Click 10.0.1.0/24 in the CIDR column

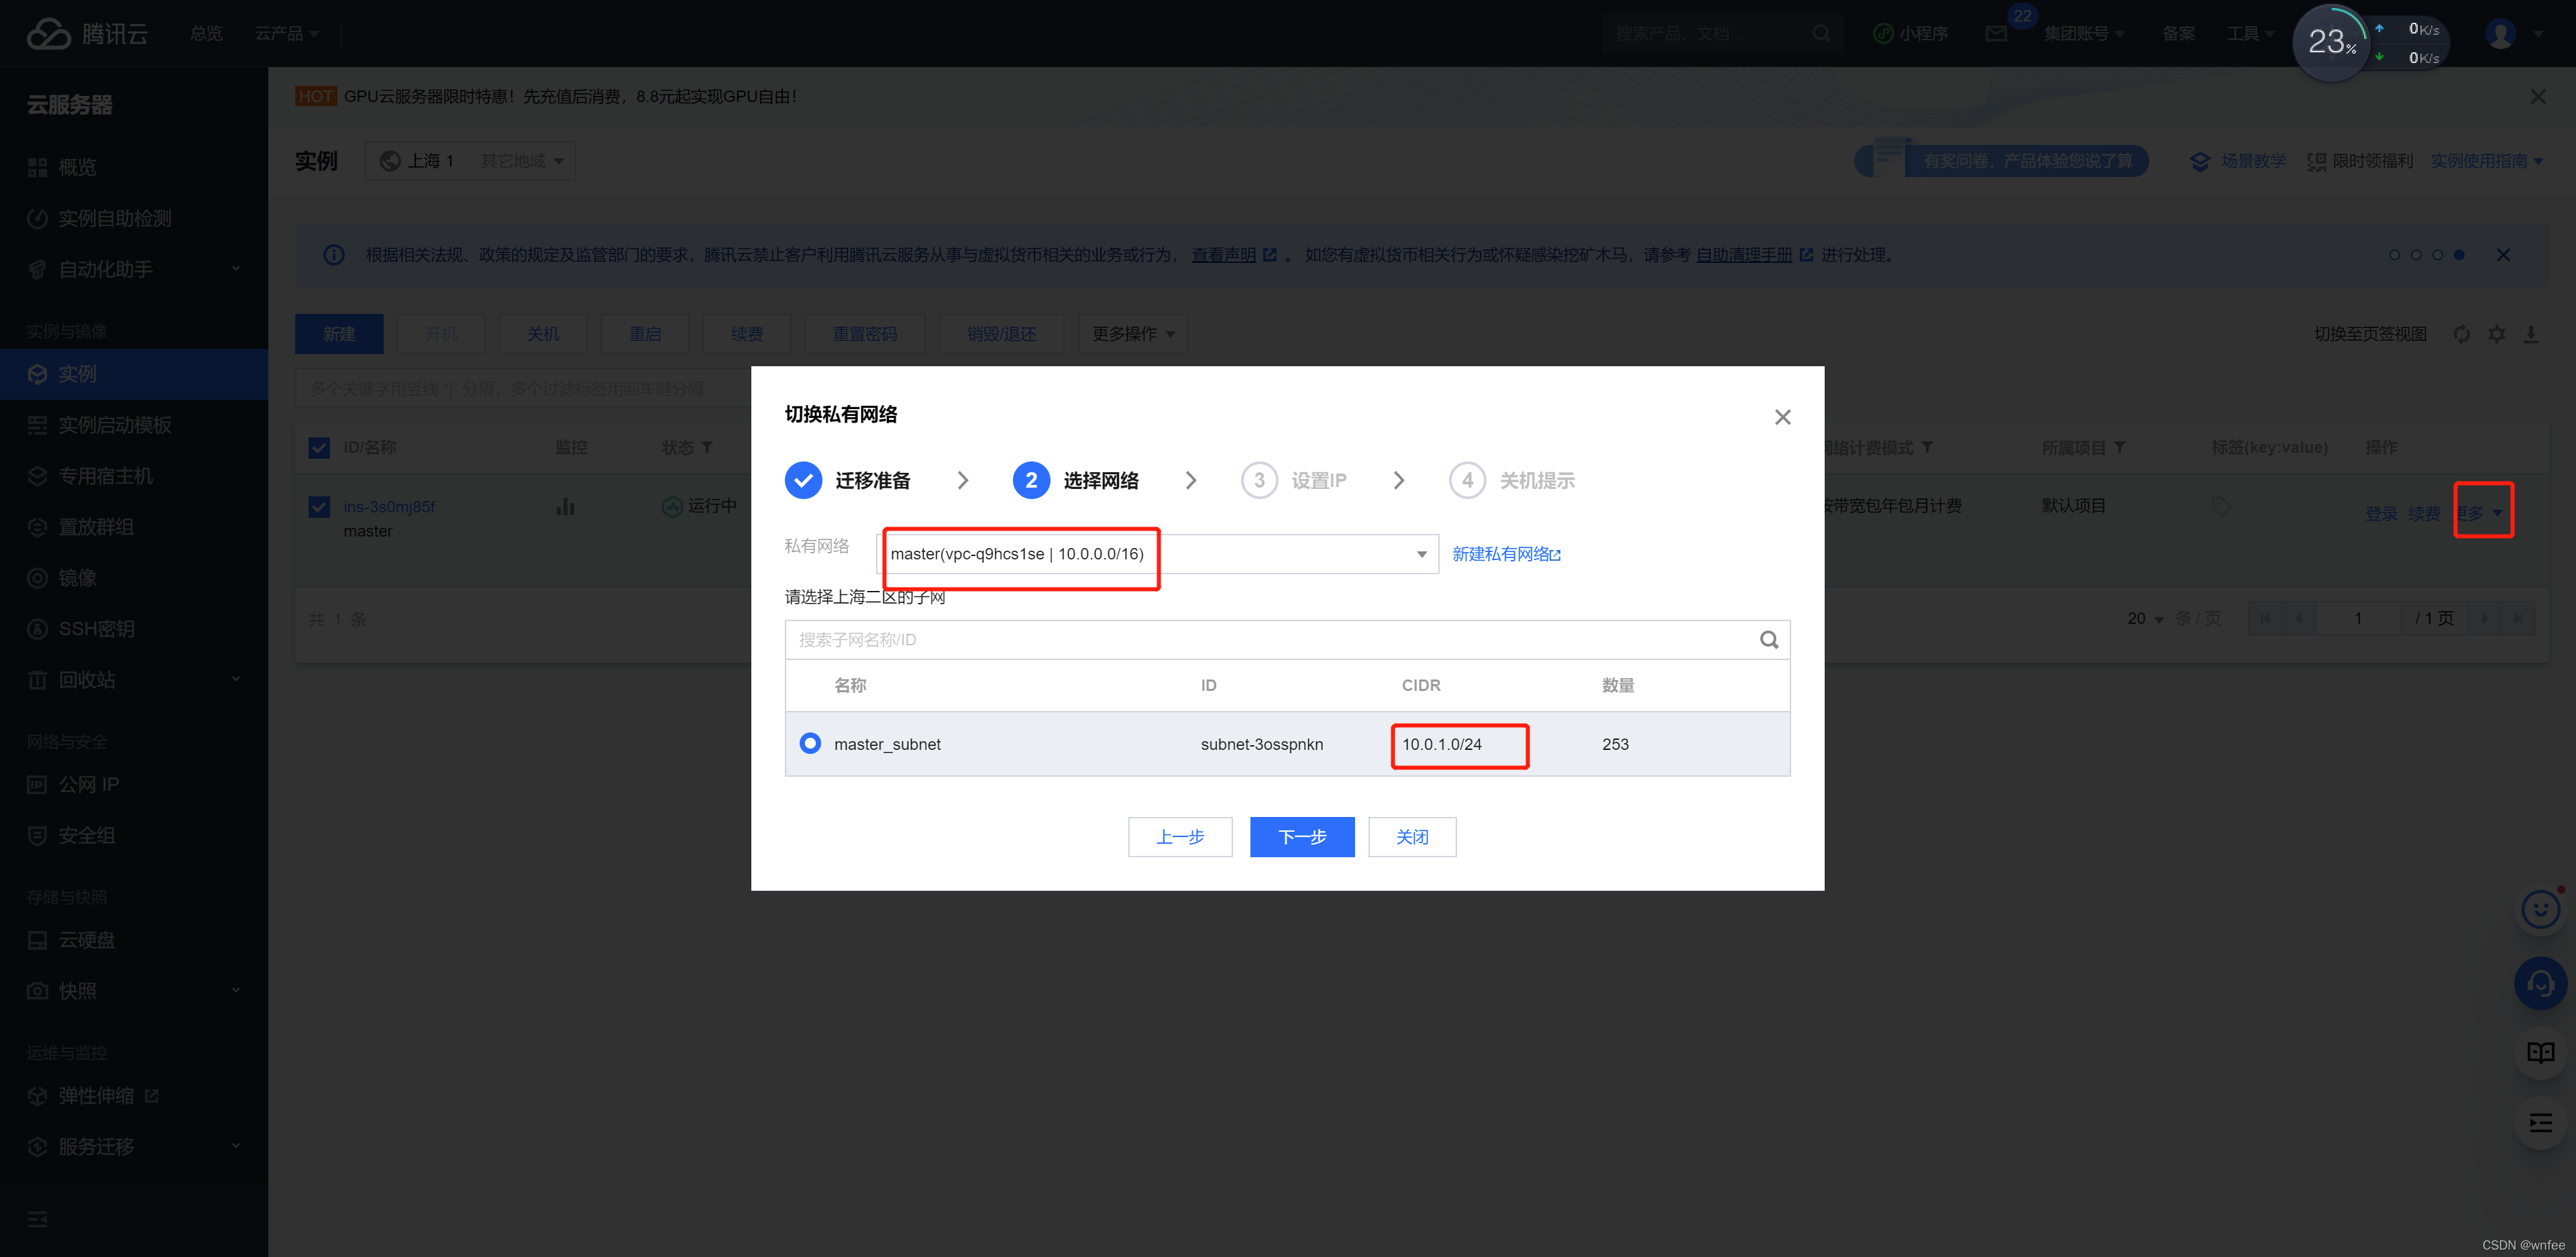click(x=1441, y=744)
